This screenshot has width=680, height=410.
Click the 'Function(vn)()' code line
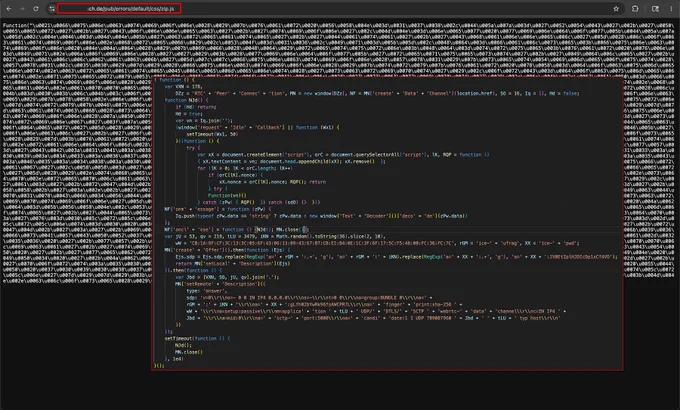pos(227,195)
